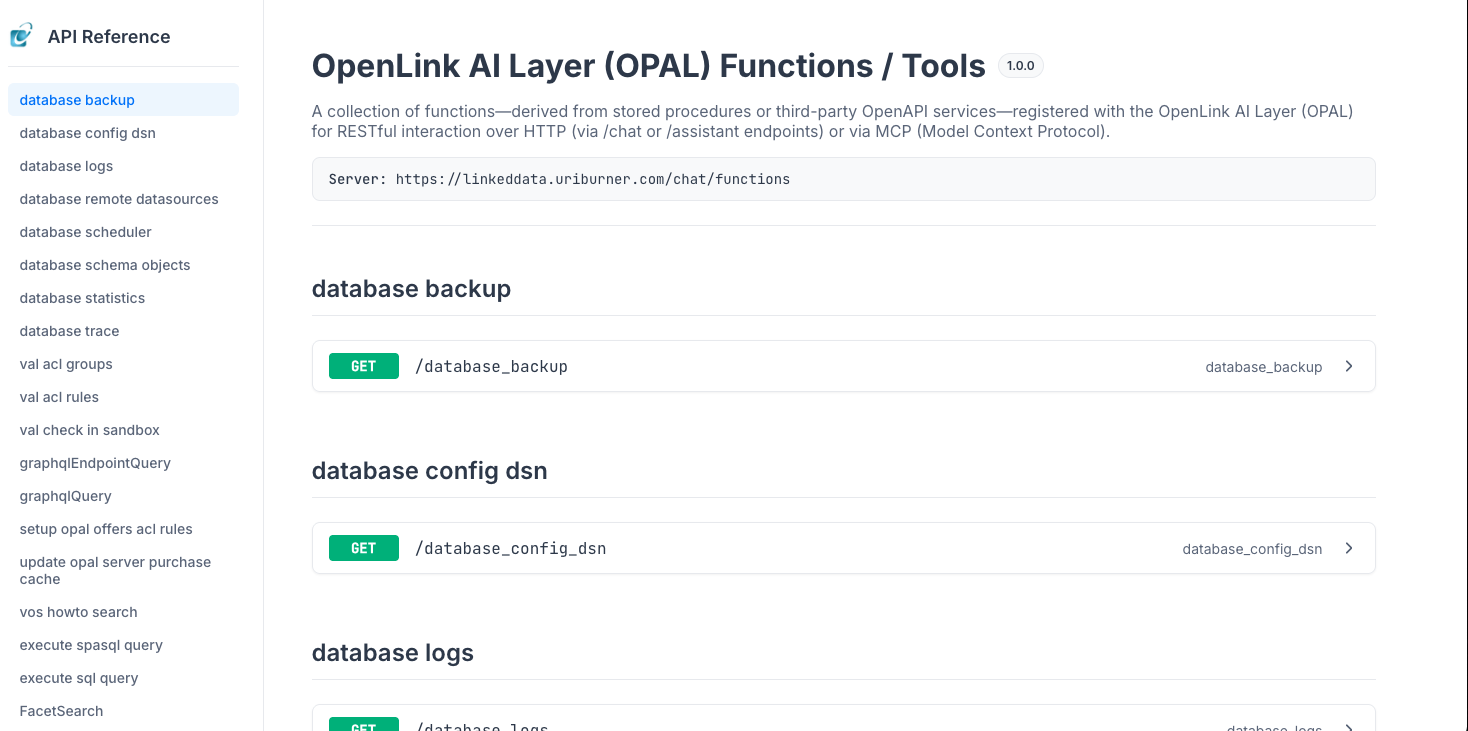
Task: Click the /database_config_dsn path text
Action: 510,549
